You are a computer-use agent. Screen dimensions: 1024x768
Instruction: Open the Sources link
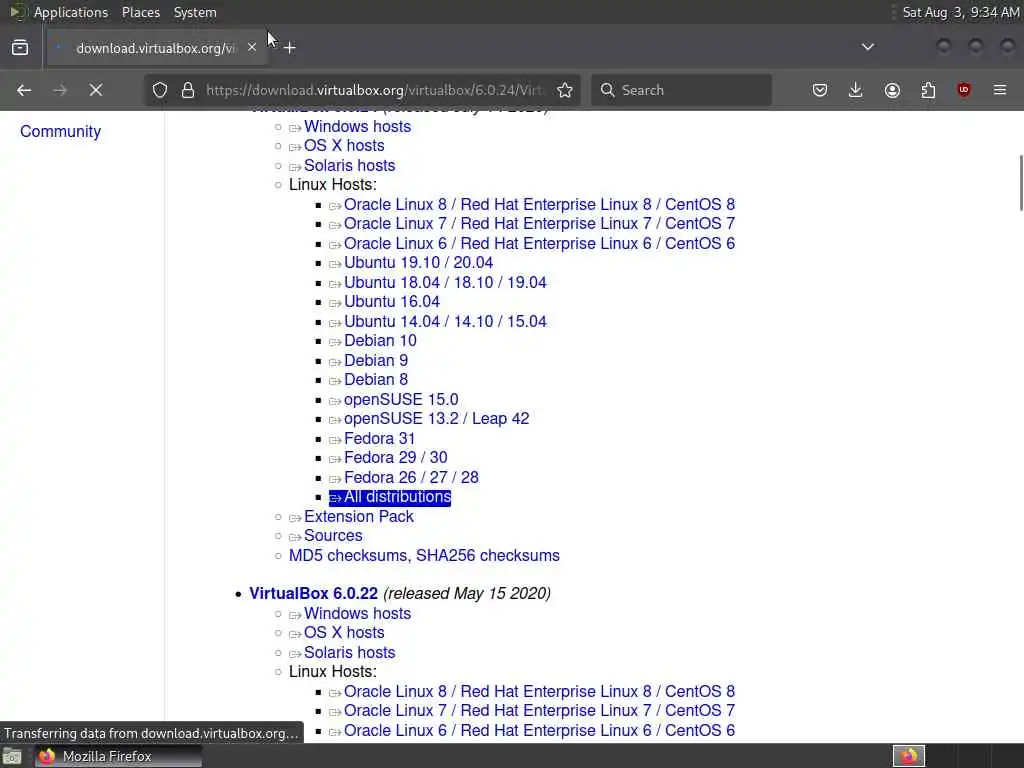coord(333,536)
